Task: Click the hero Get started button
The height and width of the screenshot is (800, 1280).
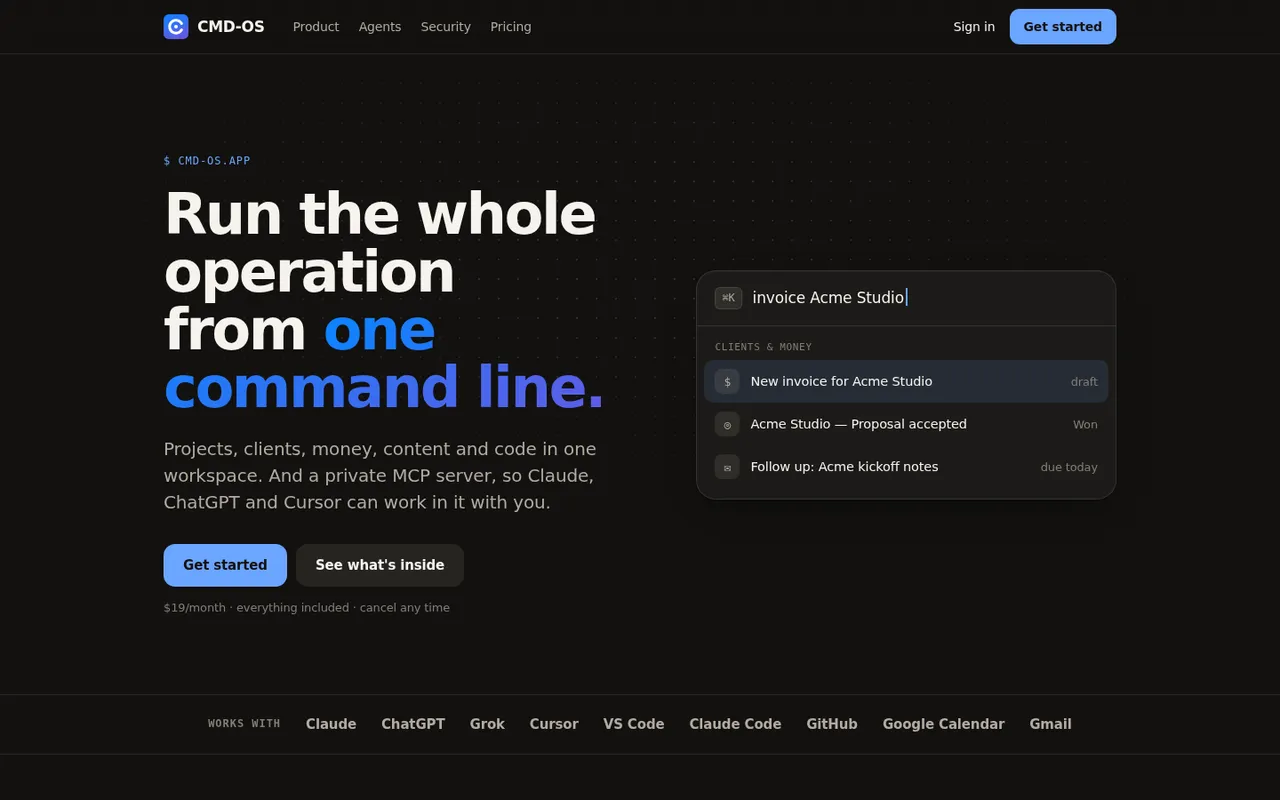Action: pyautogui.click(x=225, y=565)
